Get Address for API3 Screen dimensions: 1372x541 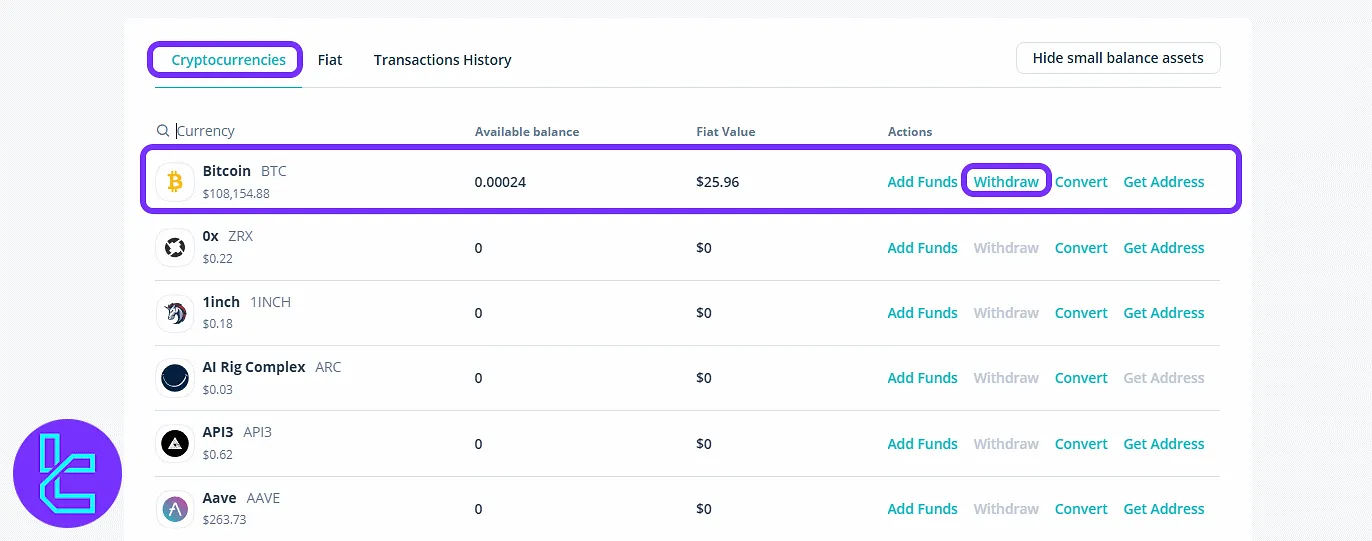point(1164,444)
